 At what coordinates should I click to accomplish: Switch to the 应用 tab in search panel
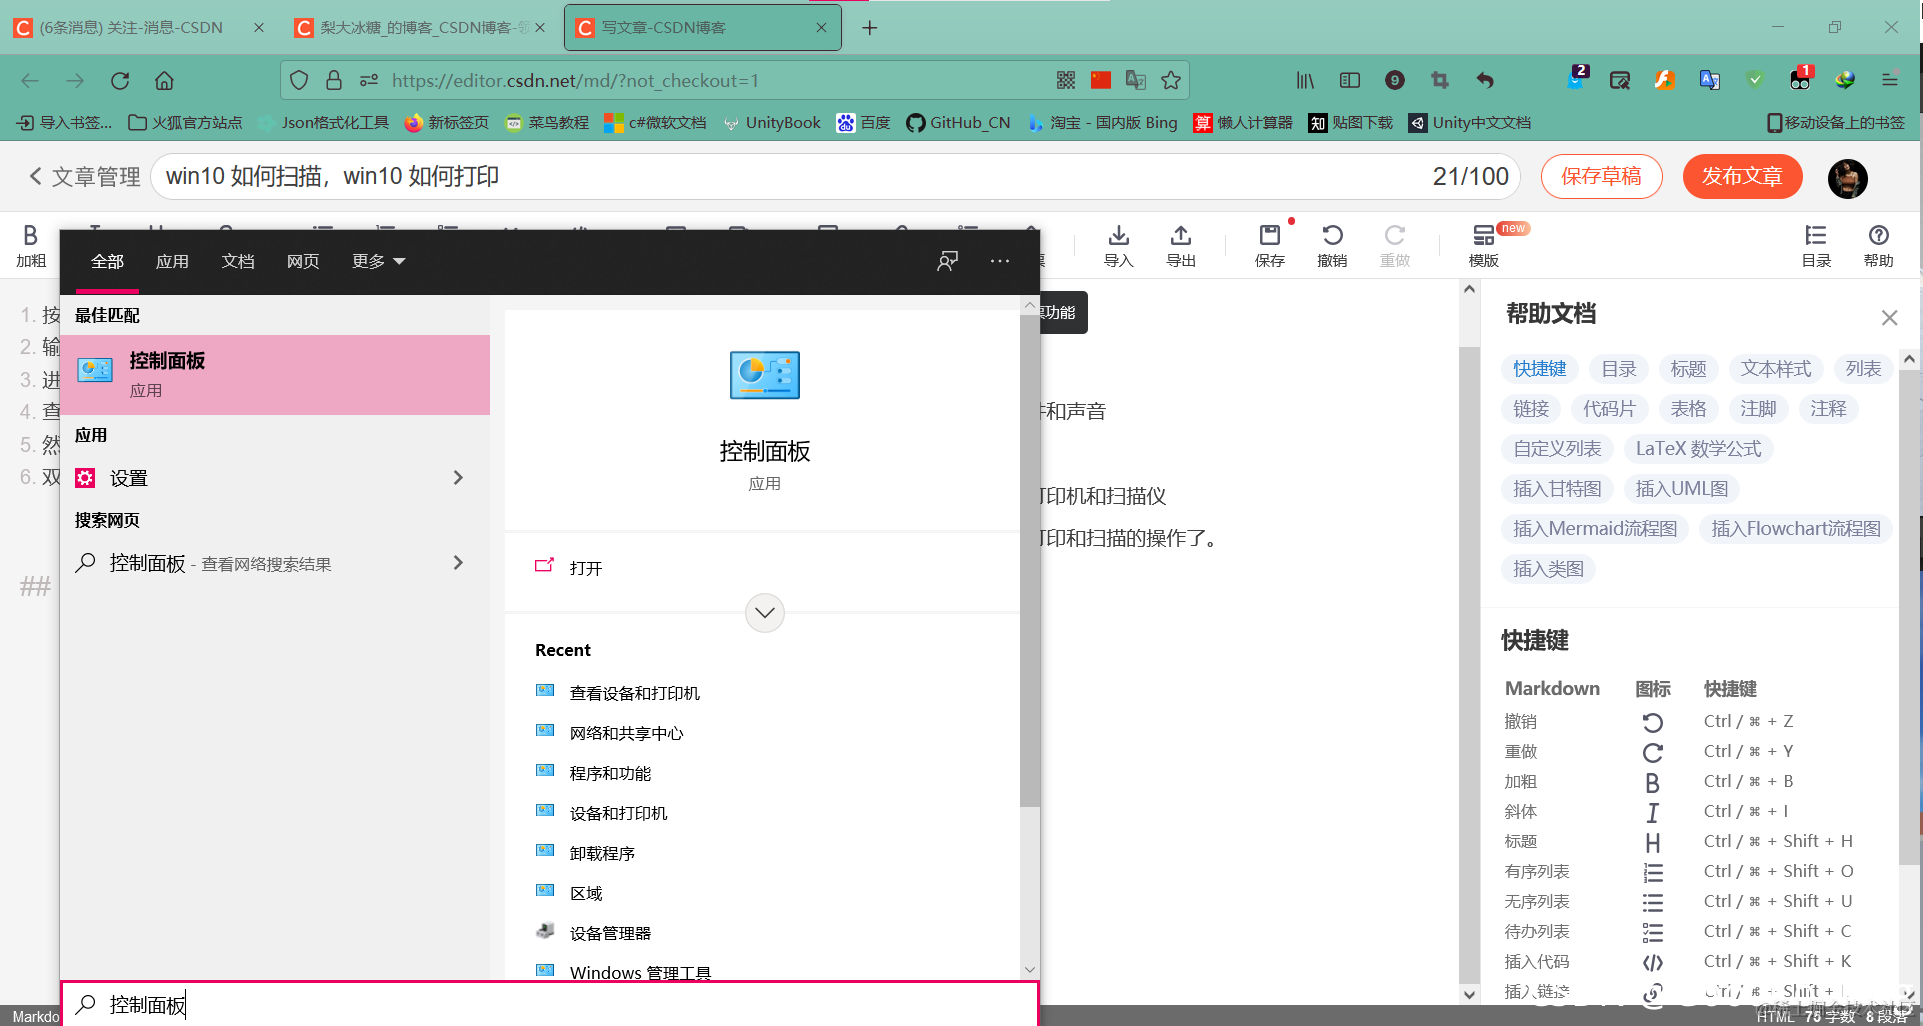coord(172,261)
